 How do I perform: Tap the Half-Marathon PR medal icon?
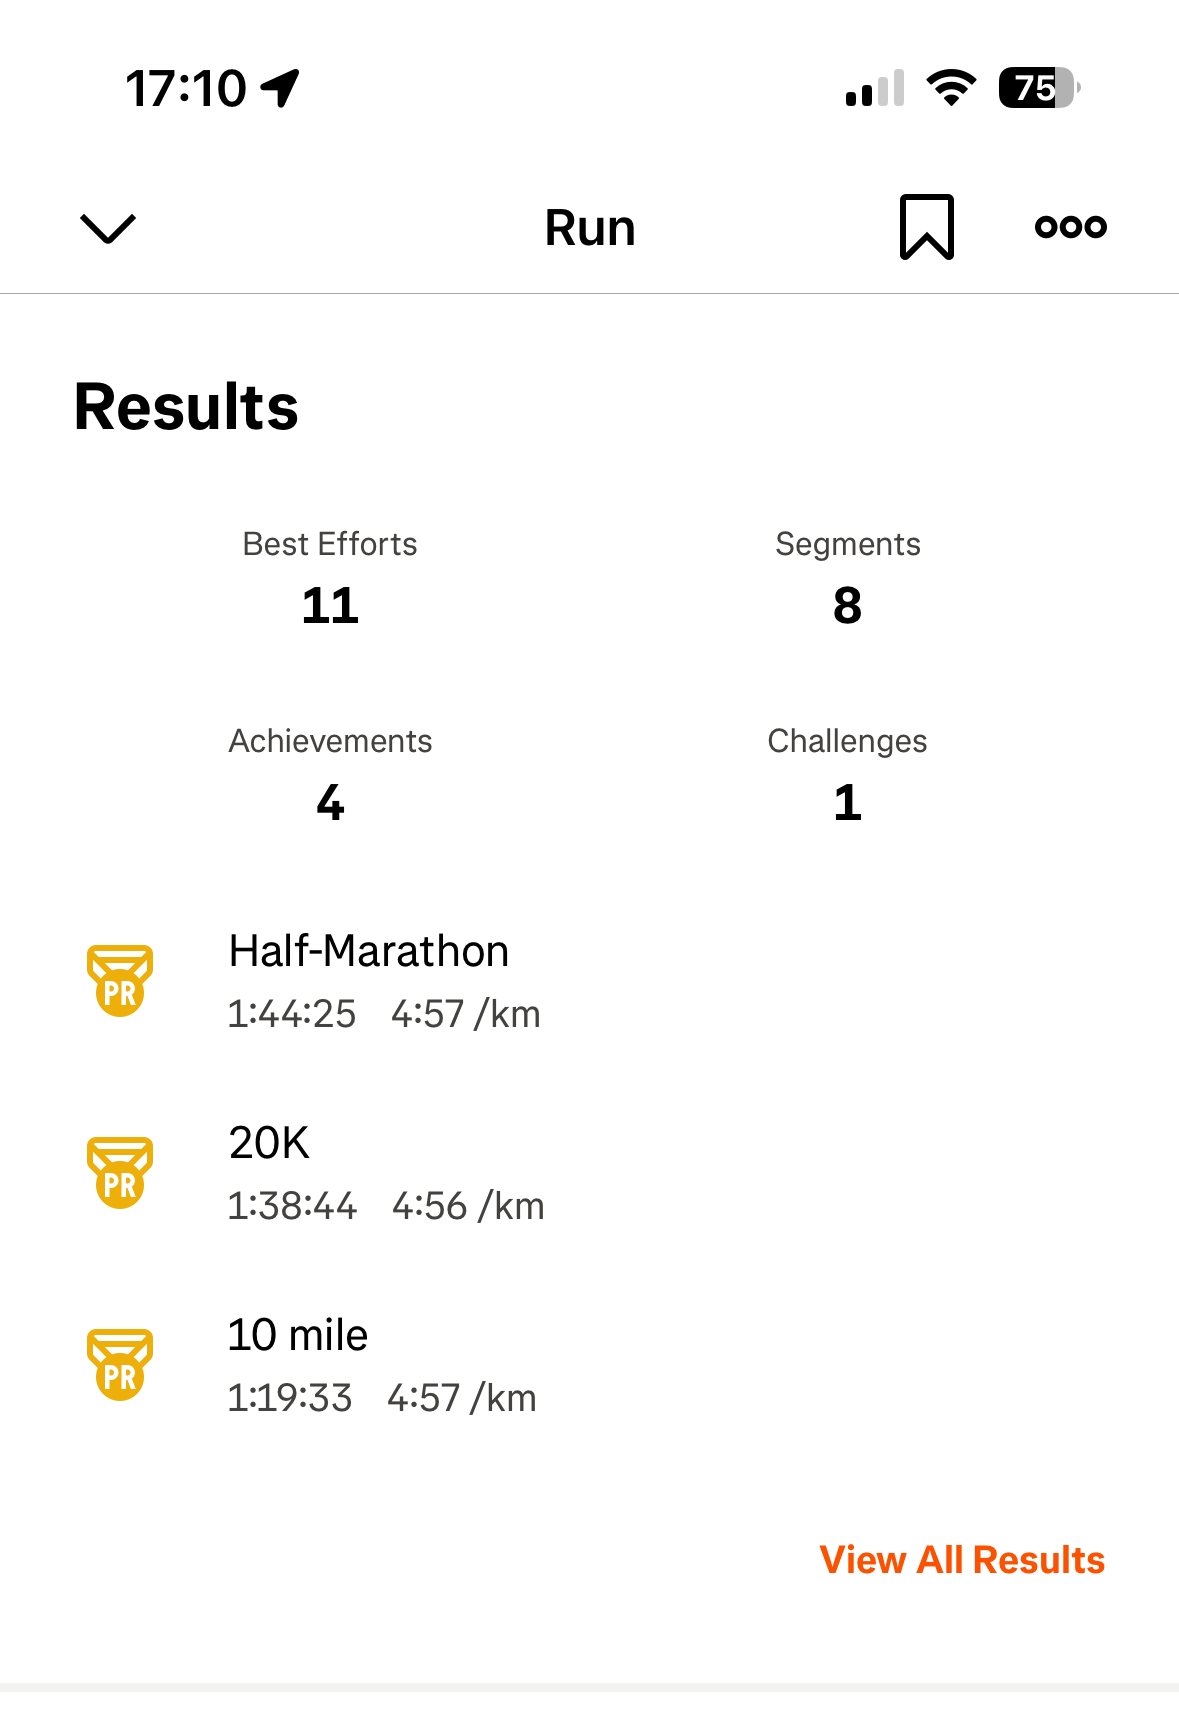pyautogui.click(x=120, y=980)
